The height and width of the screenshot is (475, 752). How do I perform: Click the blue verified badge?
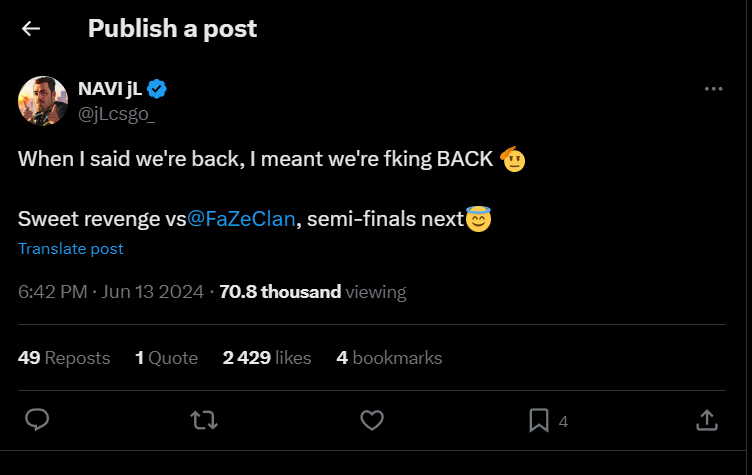[x=157, y=90]
